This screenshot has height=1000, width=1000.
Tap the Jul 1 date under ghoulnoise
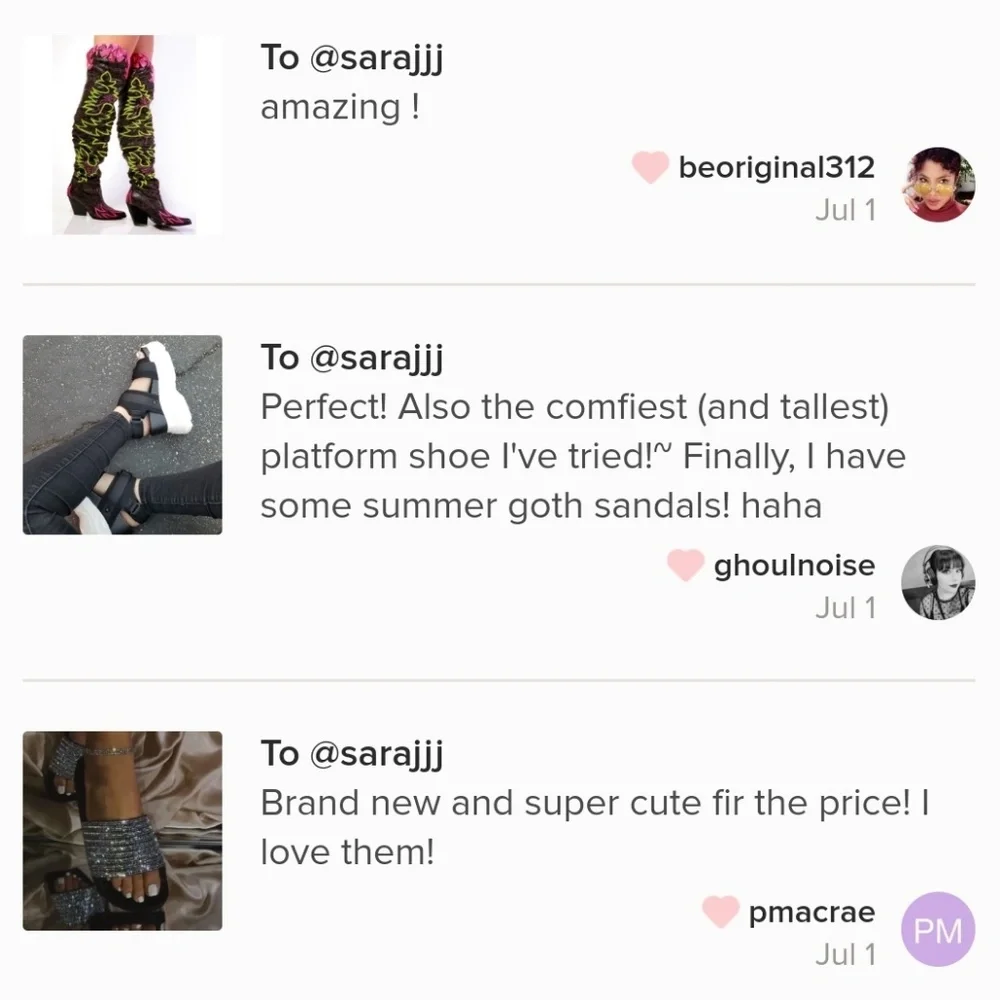tap(846, 607)
